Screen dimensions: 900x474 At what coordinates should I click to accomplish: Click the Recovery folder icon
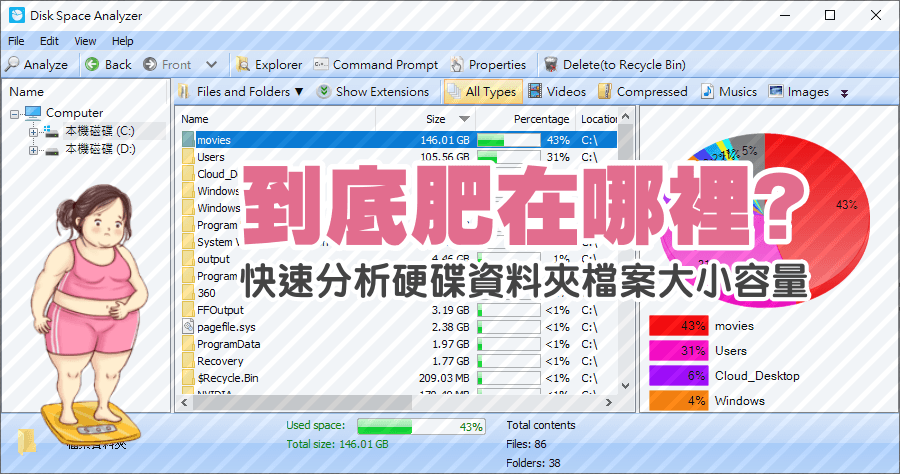(188, 362)
